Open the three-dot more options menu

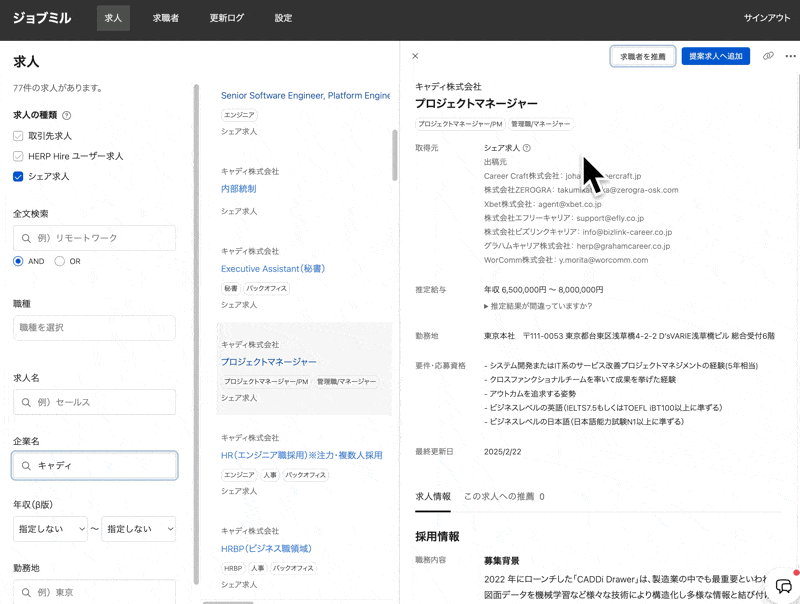coord(790,56)
